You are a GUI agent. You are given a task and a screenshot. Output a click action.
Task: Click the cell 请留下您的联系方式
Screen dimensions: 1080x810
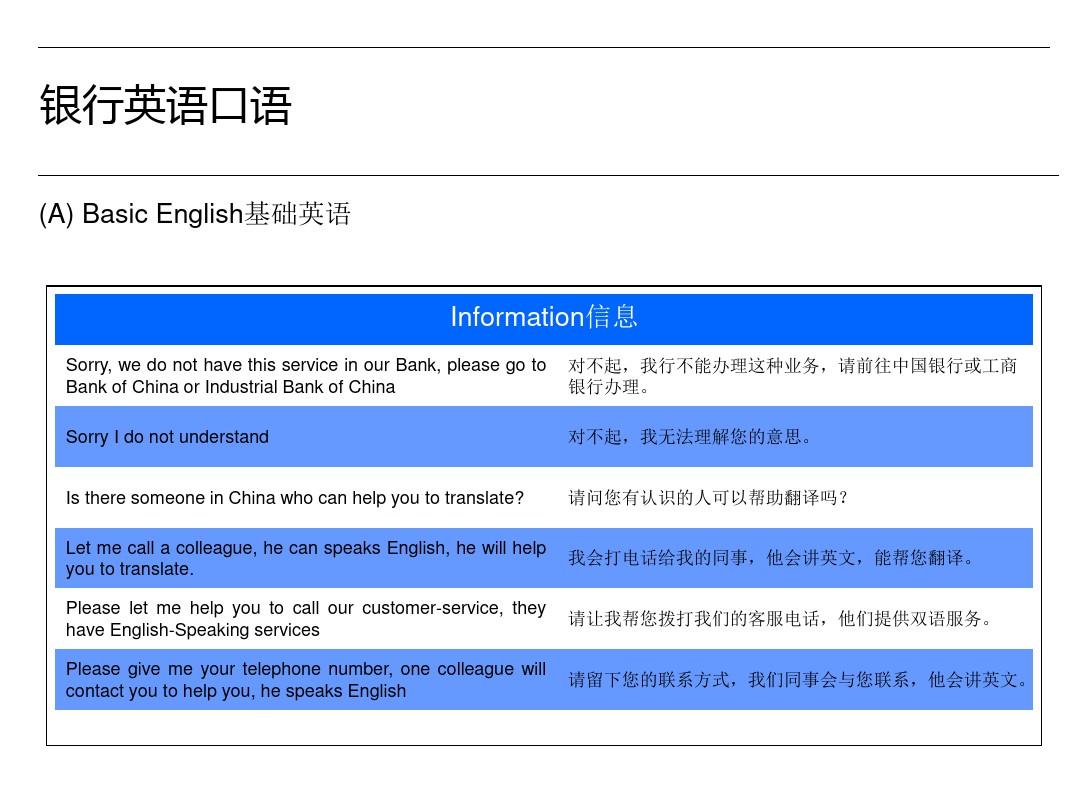798,680
